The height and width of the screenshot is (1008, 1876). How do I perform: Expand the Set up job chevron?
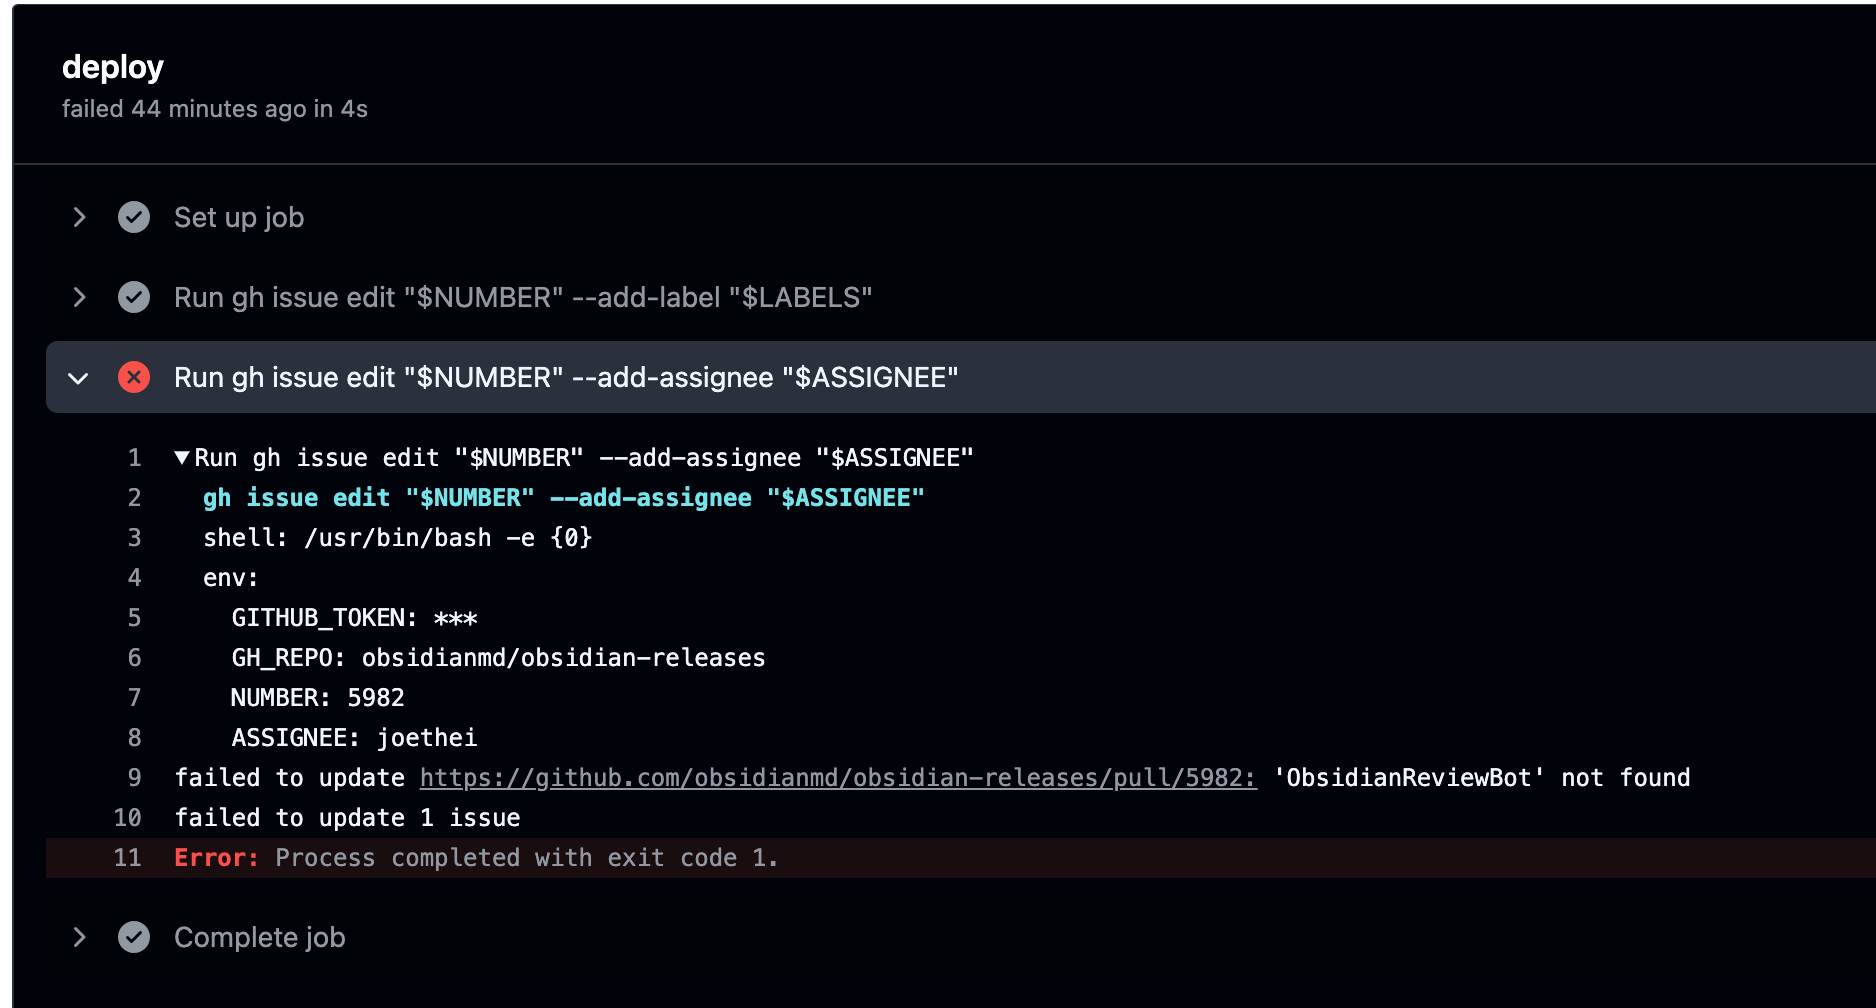coord(79,217)
